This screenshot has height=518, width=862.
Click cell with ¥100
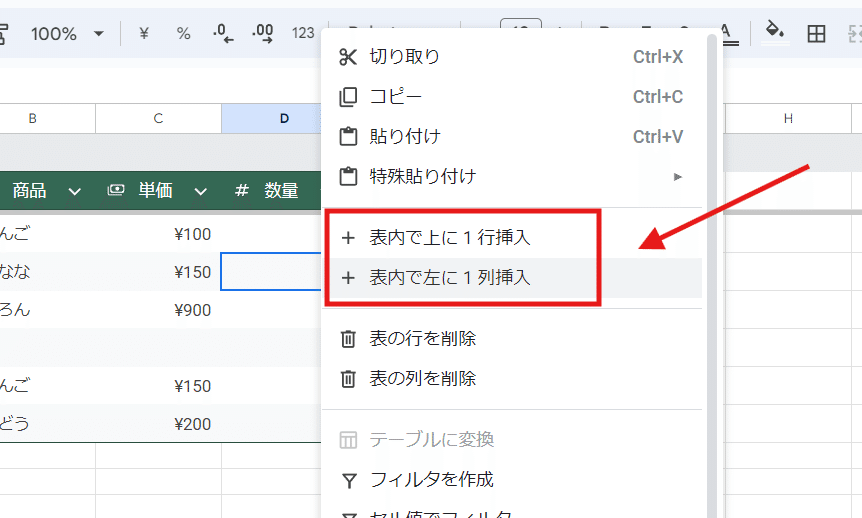click(x=158, y=234)
